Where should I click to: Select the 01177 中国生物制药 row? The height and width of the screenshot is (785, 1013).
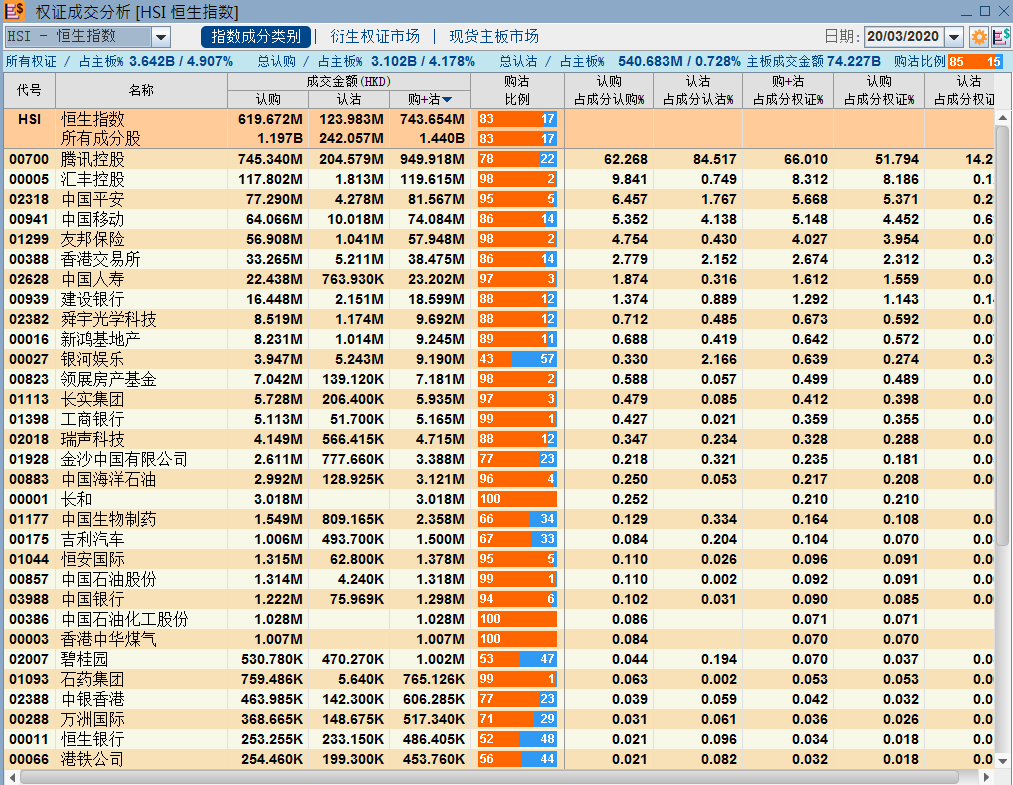499,519
